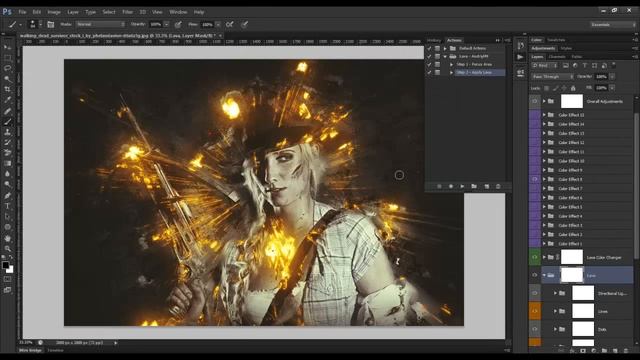Toggle visibility of Dots group
Image resolution: width=640 pixels, height=360 pixels.
pyautogui.click(x=535, y=329)
